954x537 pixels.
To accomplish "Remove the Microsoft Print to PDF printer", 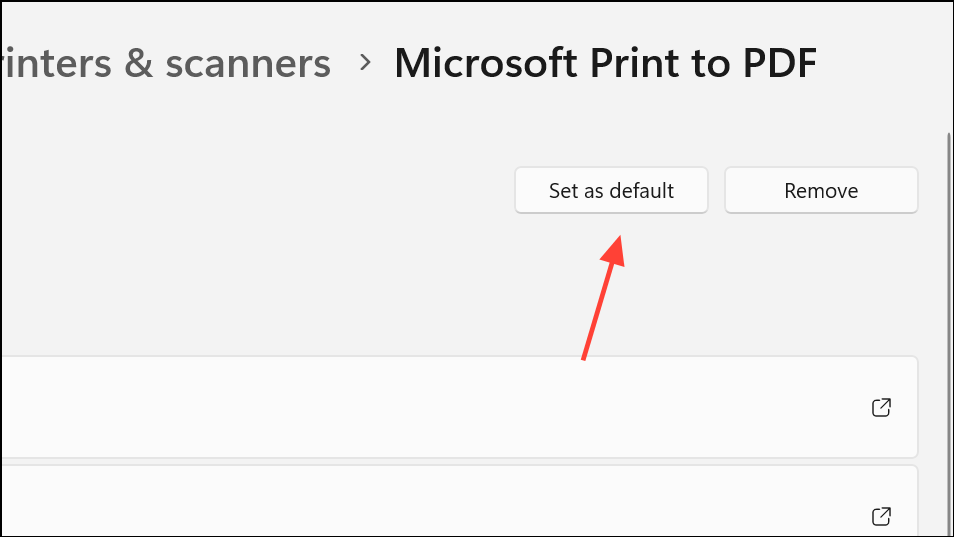I will pyautogui.click(x=821, y=190).
